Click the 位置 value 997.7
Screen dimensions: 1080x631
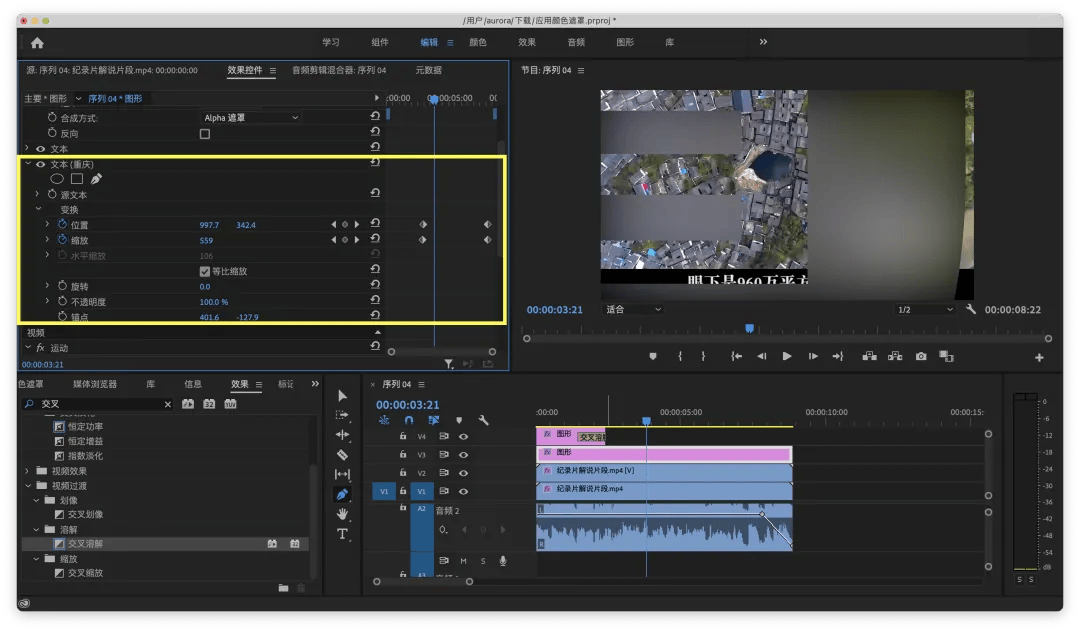[x=209, y=225]
